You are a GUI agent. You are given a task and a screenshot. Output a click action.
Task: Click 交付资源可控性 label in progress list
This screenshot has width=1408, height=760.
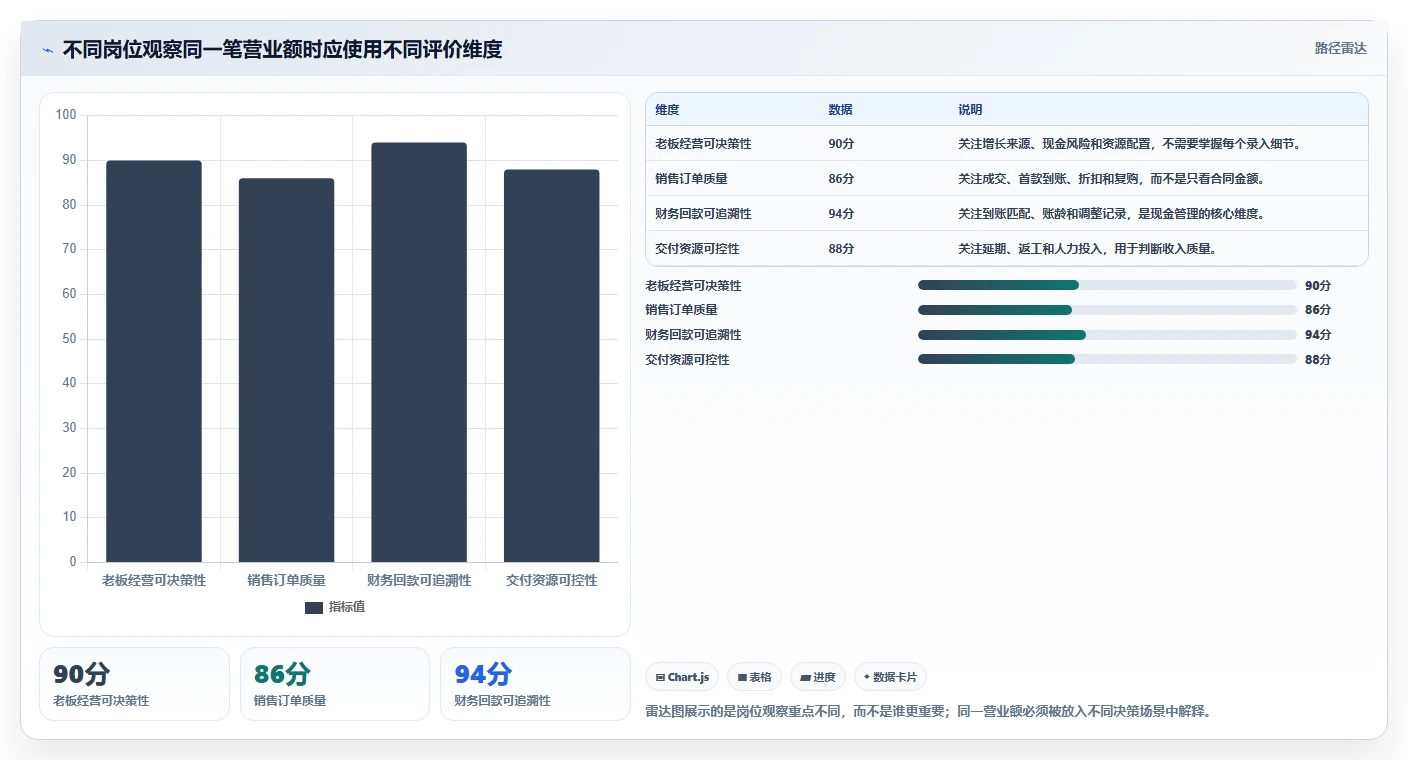click(x=688, y=360)
